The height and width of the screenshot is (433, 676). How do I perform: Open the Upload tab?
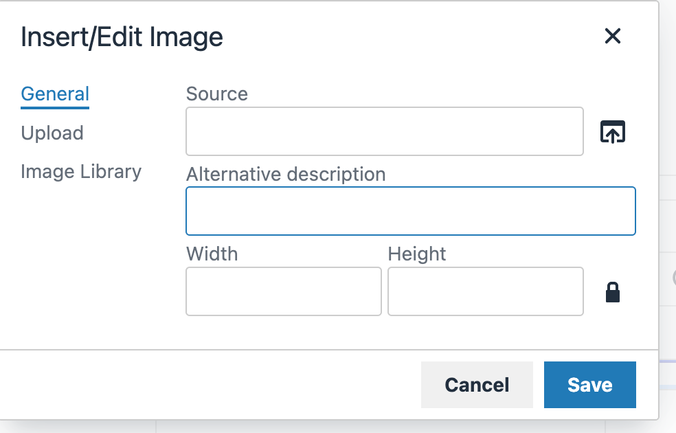[x=52, y=133]
